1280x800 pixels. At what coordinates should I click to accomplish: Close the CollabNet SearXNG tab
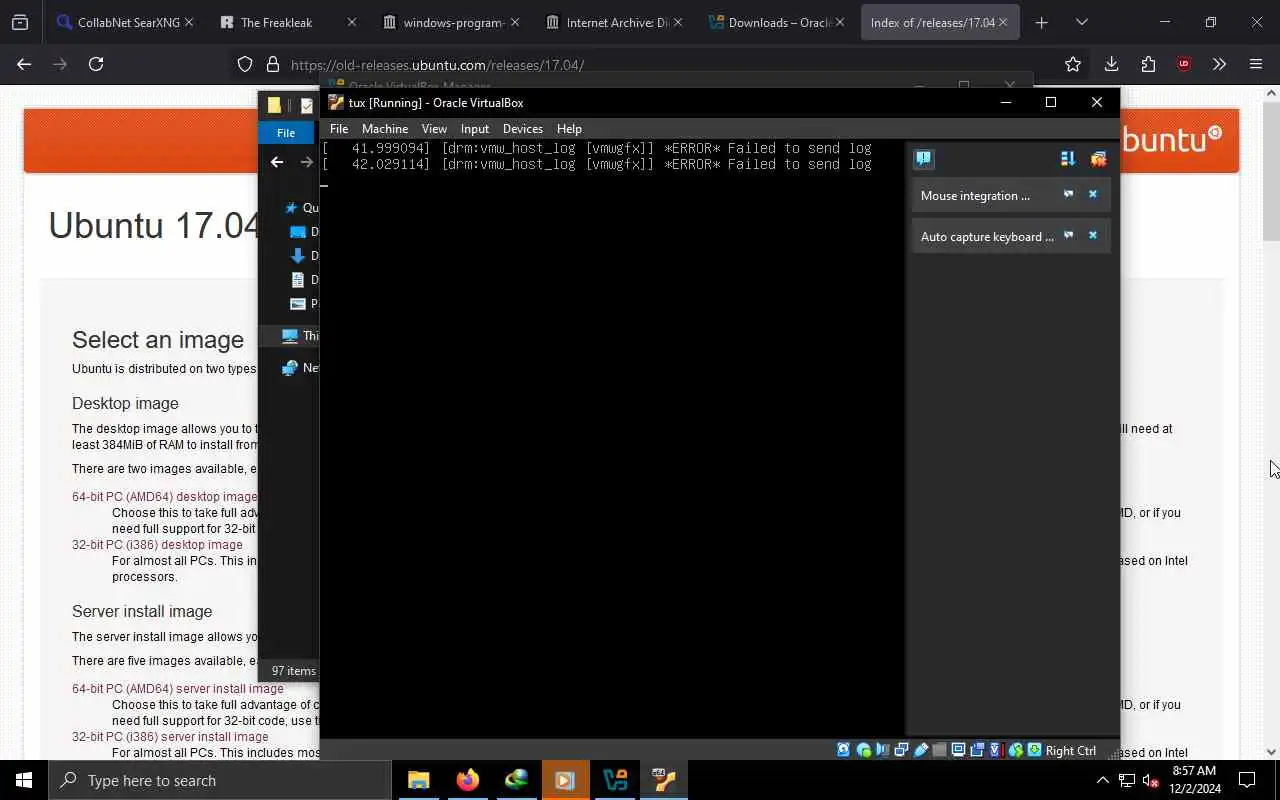coord(188,22)
